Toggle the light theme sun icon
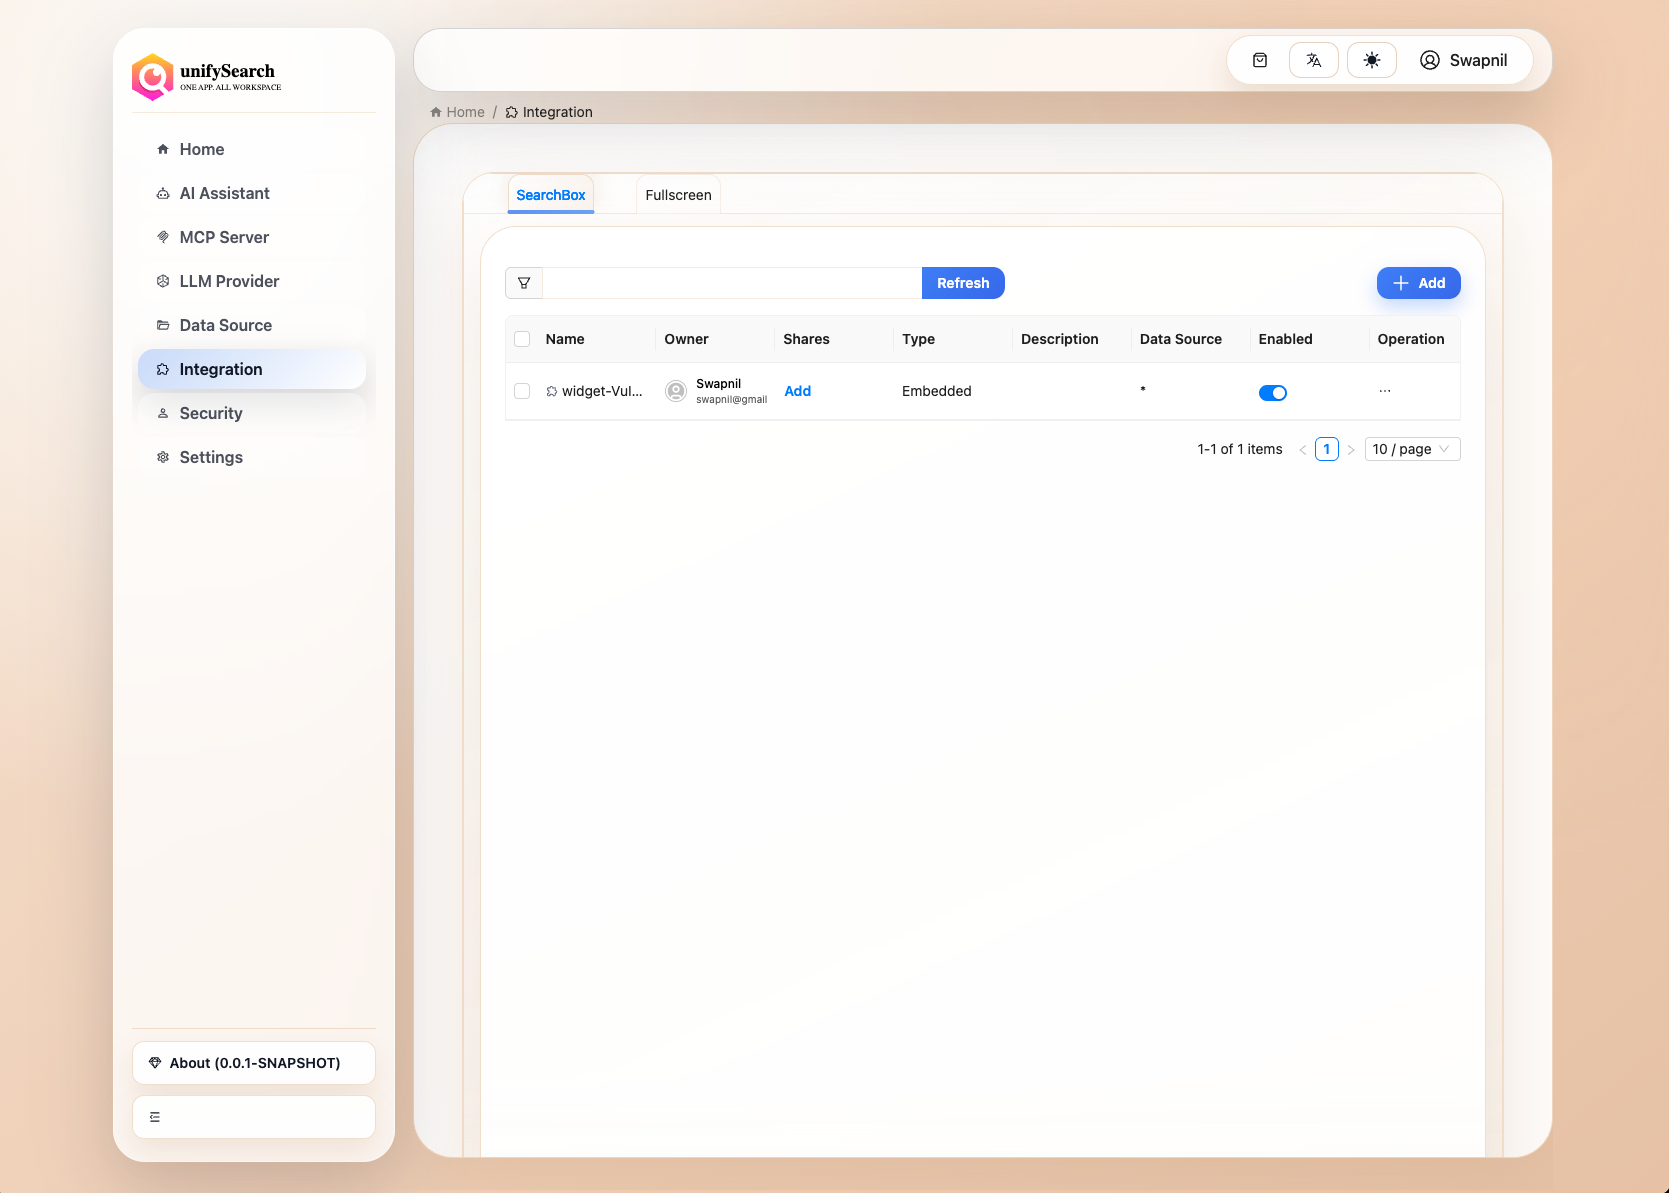Viewport: 1669px width, 1193px height. (1371, 59)
